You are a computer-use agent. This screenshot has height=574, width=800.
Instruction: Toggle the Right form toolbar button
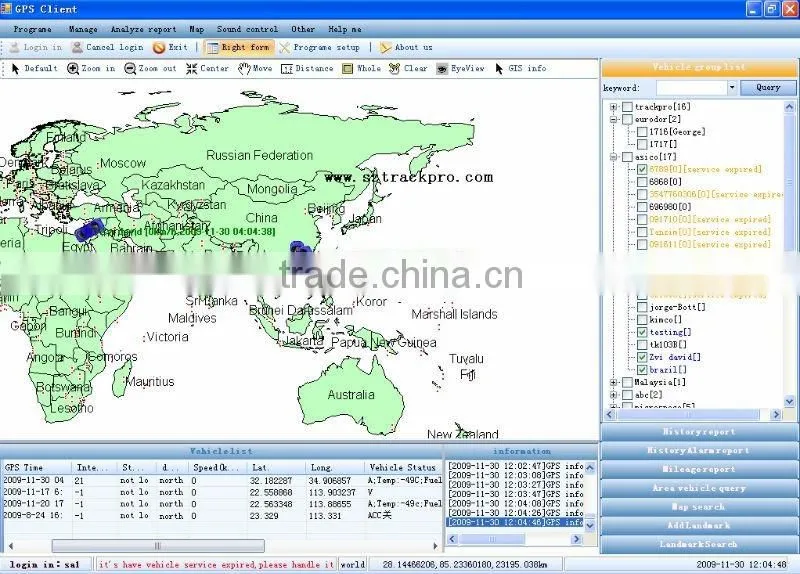click(x=238, y=47)
